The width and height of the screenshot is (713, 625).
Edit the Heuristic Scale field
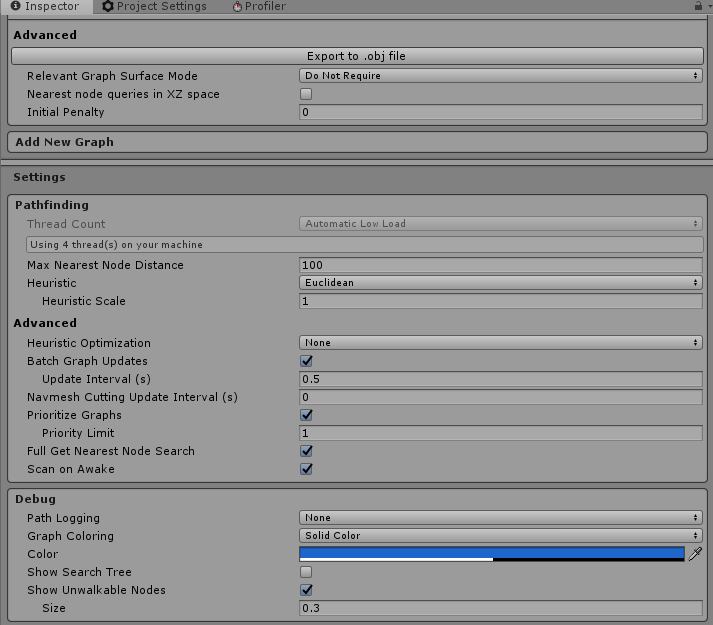coord(501,301)
